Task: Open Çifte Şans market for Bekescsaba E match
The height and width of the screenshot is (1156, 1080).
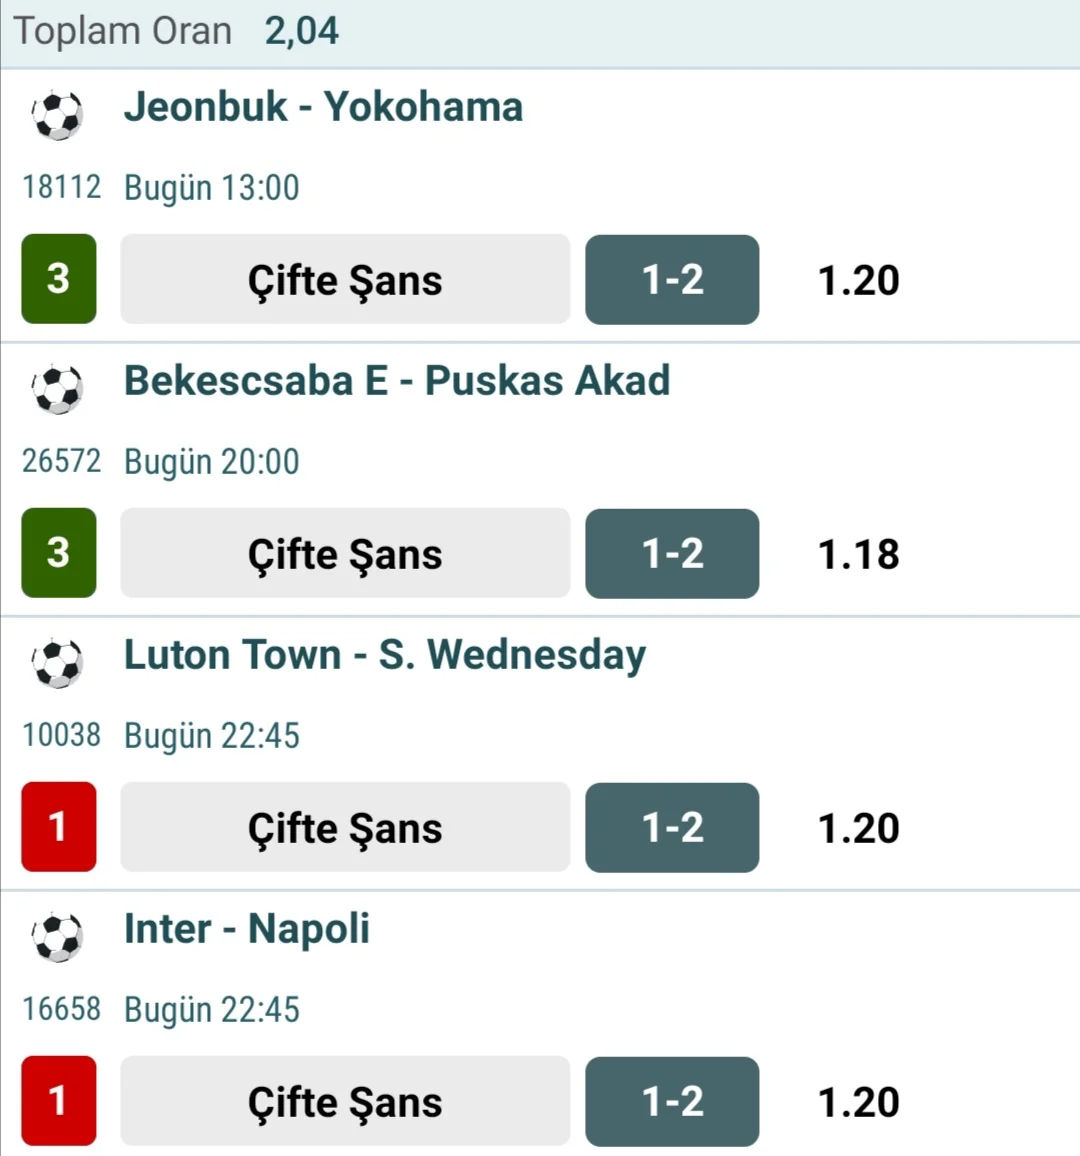Action: coord(345,554)
